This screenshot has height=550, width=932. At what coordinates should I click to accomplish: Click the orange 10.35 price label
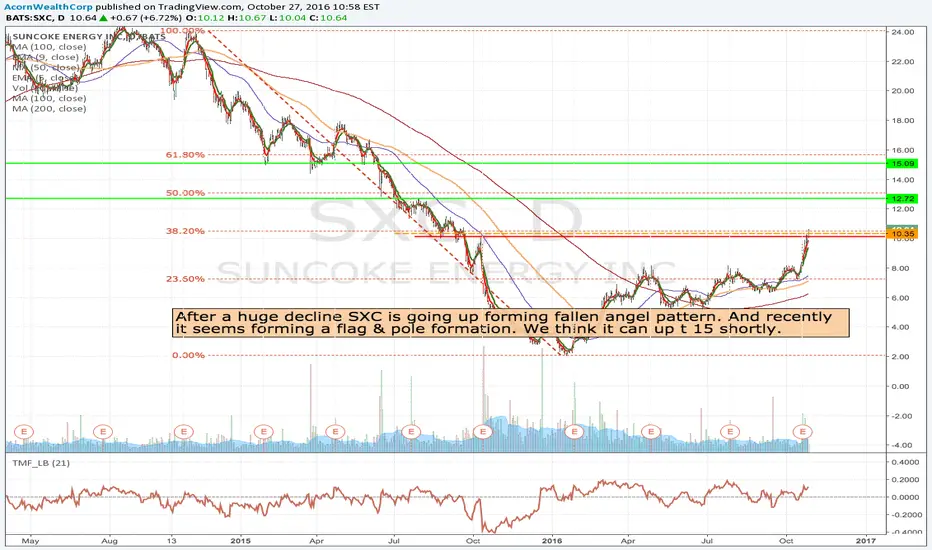tap(903, 234)
